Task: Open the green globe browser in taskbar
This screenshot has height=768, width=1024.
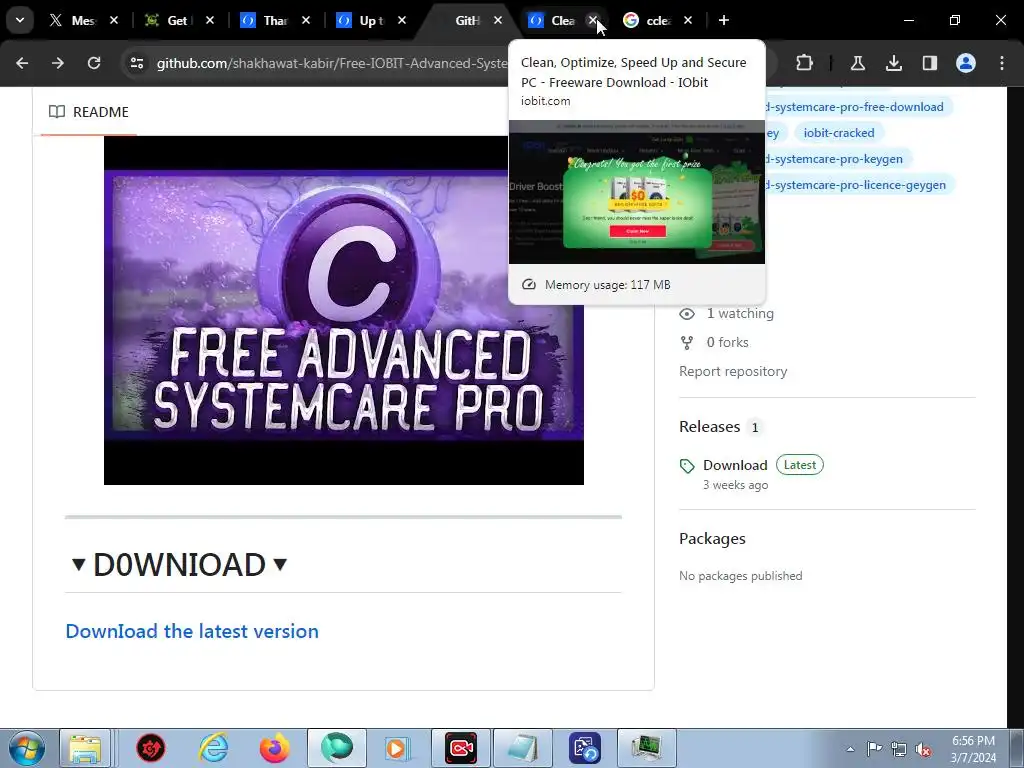Action: 337,748
